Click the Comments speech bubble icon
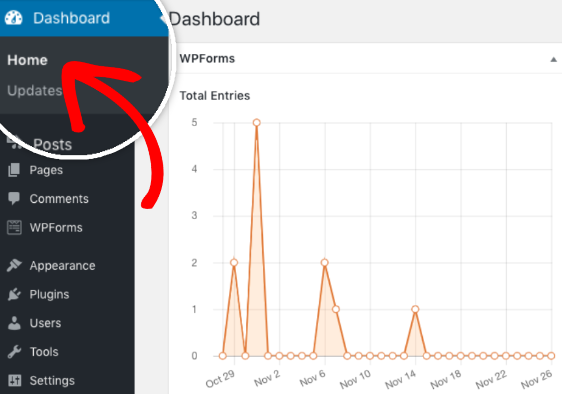The image size is (562, 394). [x=14, y=198]
